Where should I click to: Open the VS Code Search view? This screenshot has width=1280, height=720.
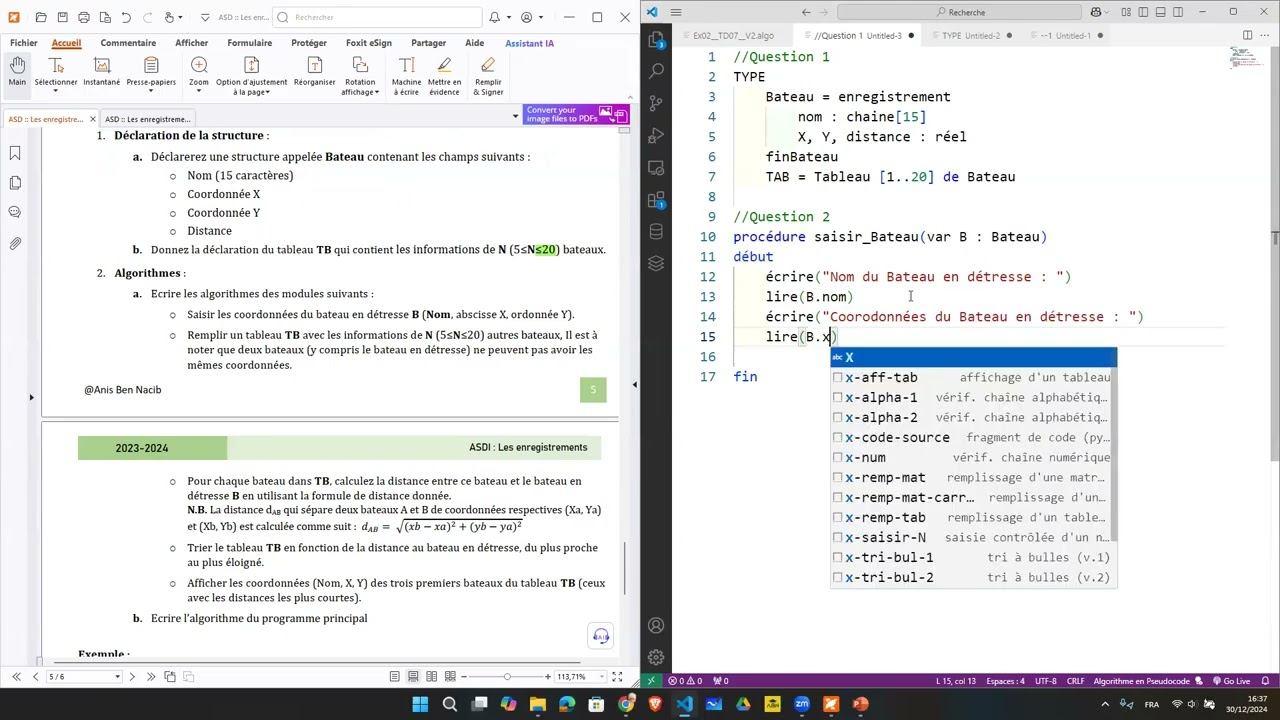(656, 72)
